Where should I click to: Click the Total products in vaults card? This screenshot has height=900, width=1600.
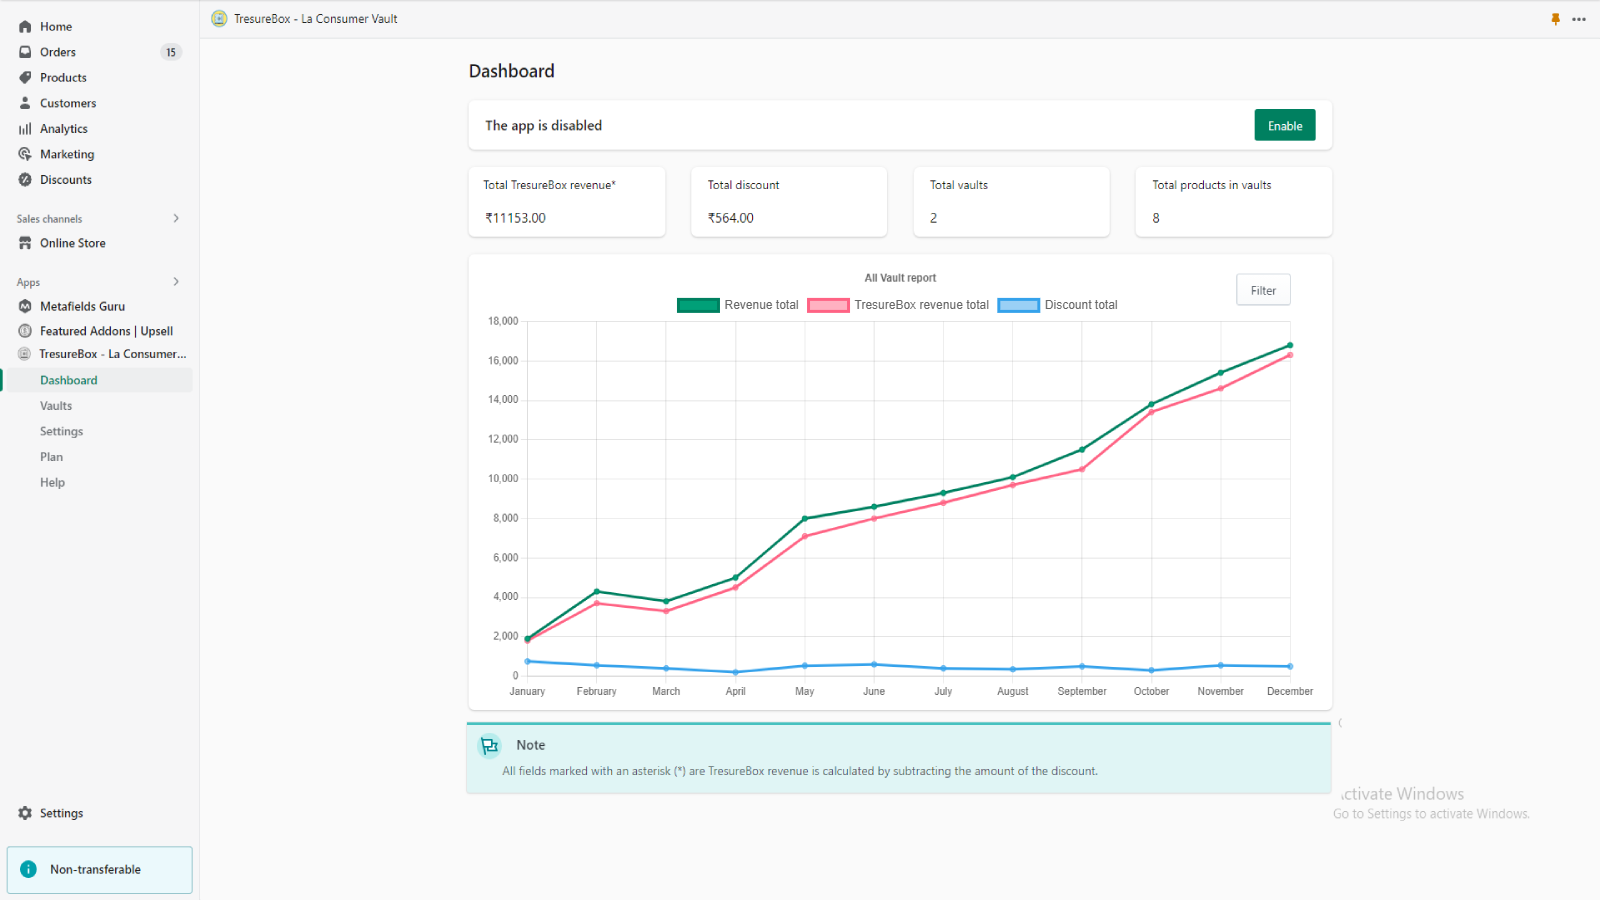tap(1233, 202)
